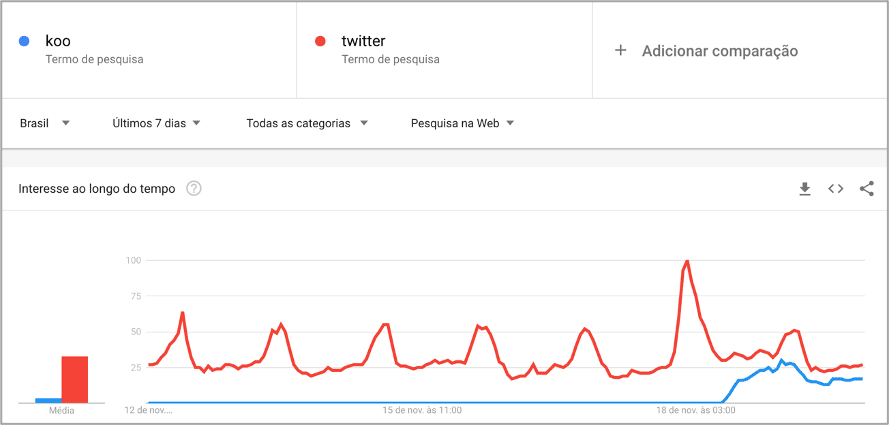
Task: Select the 18 de nov. às 03:00 axis label
Action: (697, 410)
